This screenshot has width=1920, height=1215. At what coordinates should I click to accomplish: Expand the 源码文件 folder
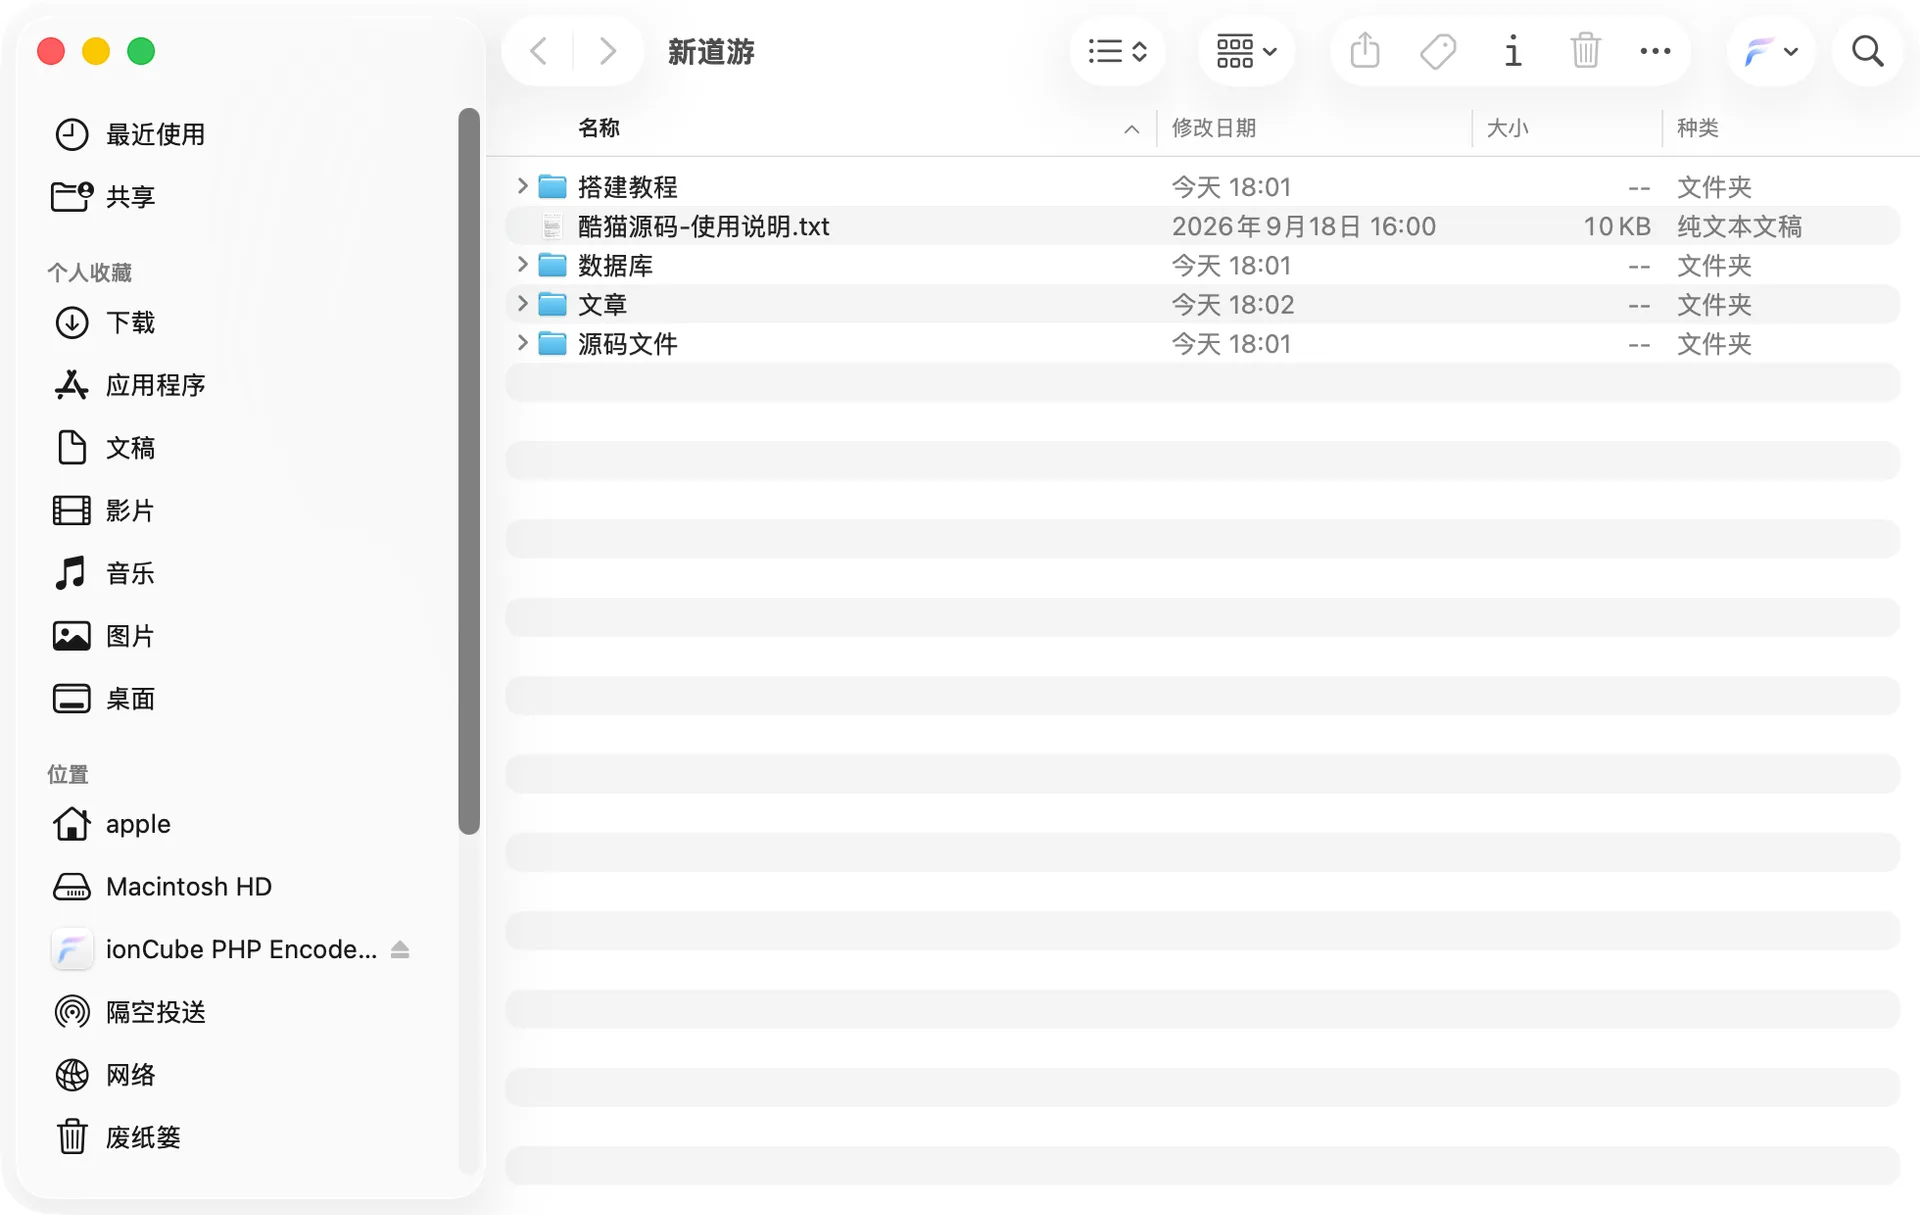[522, 343]
